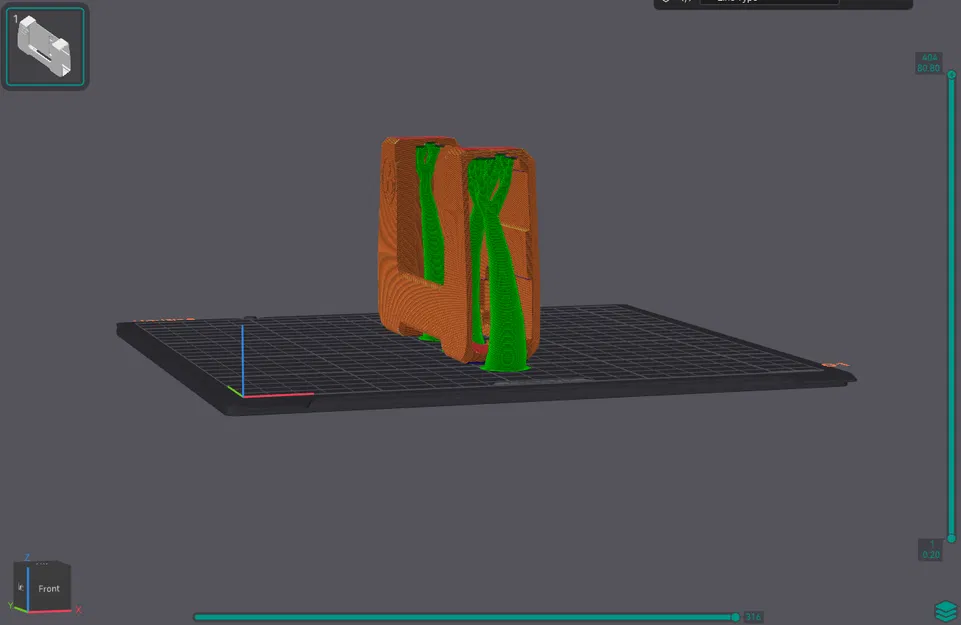Click the Front face of the view cube

[49, 588]
